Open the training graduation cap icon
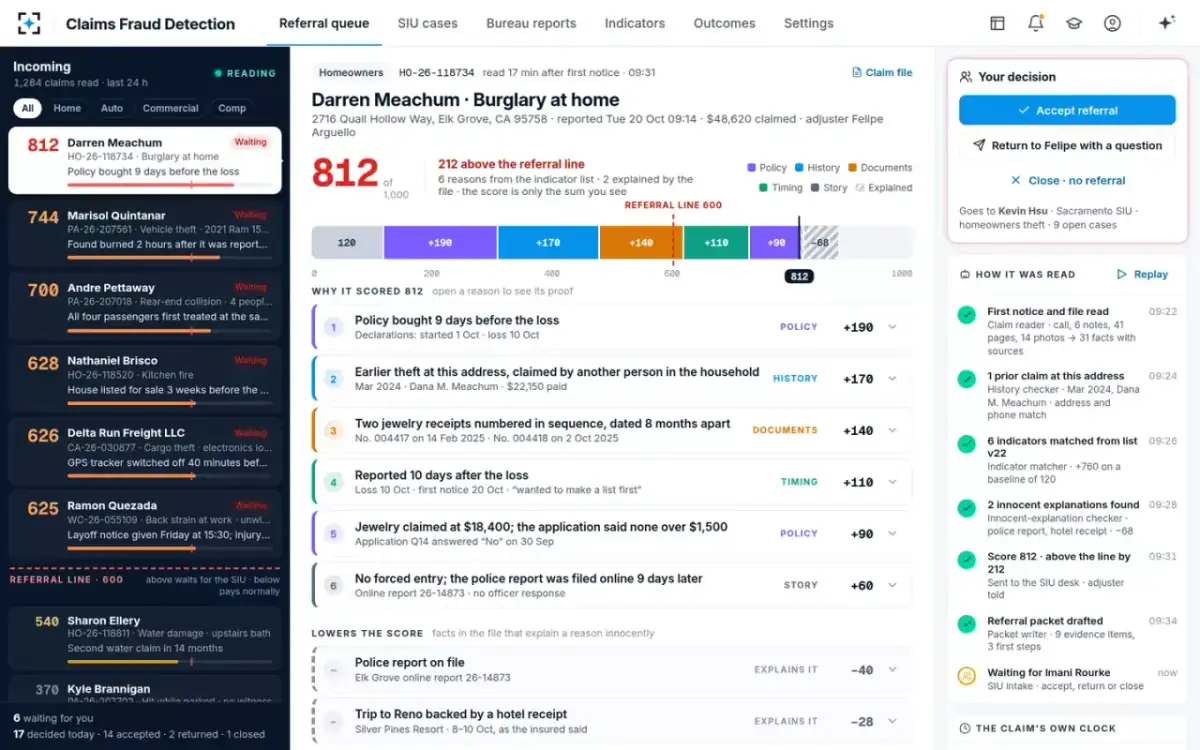The width and height of the screenshot is (1200, 750). [x=1074, y=23]
